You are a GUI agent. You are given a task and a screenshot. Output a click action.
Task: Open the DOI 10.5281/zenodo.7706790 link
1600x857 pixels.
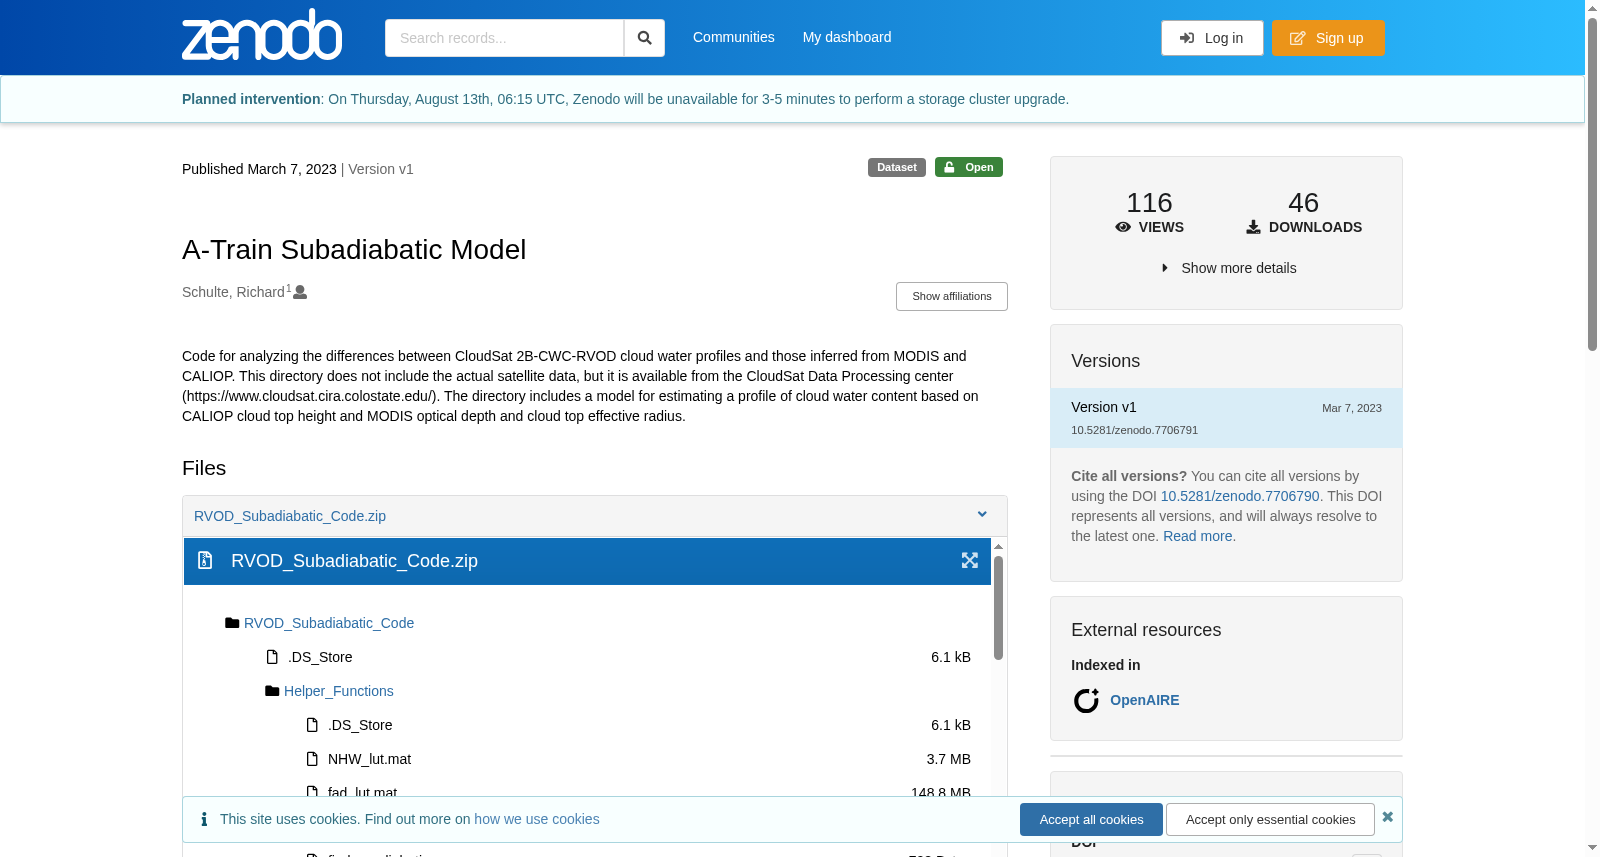(1240, 496)
